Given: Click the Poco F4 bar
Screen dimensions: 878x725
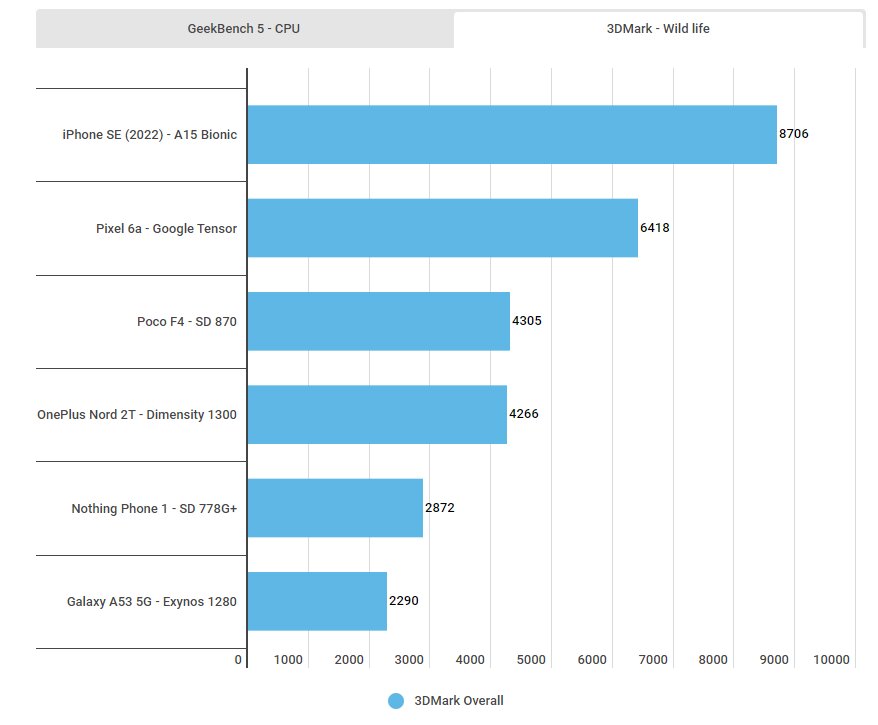Looking at the screenshot, I should tap(379, 321).
